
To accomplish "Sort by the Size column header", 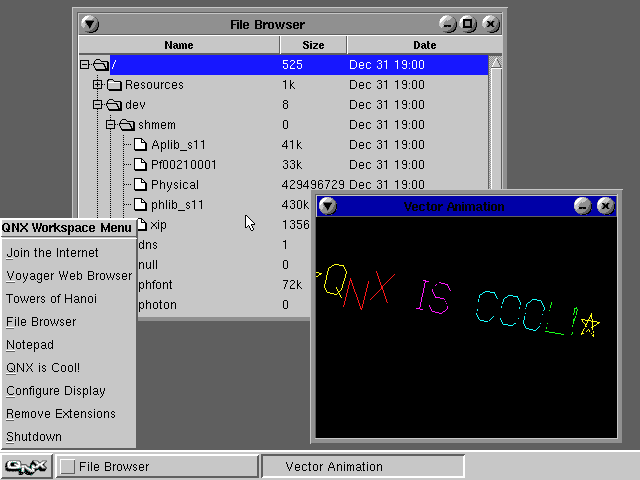I will point(313,45).
